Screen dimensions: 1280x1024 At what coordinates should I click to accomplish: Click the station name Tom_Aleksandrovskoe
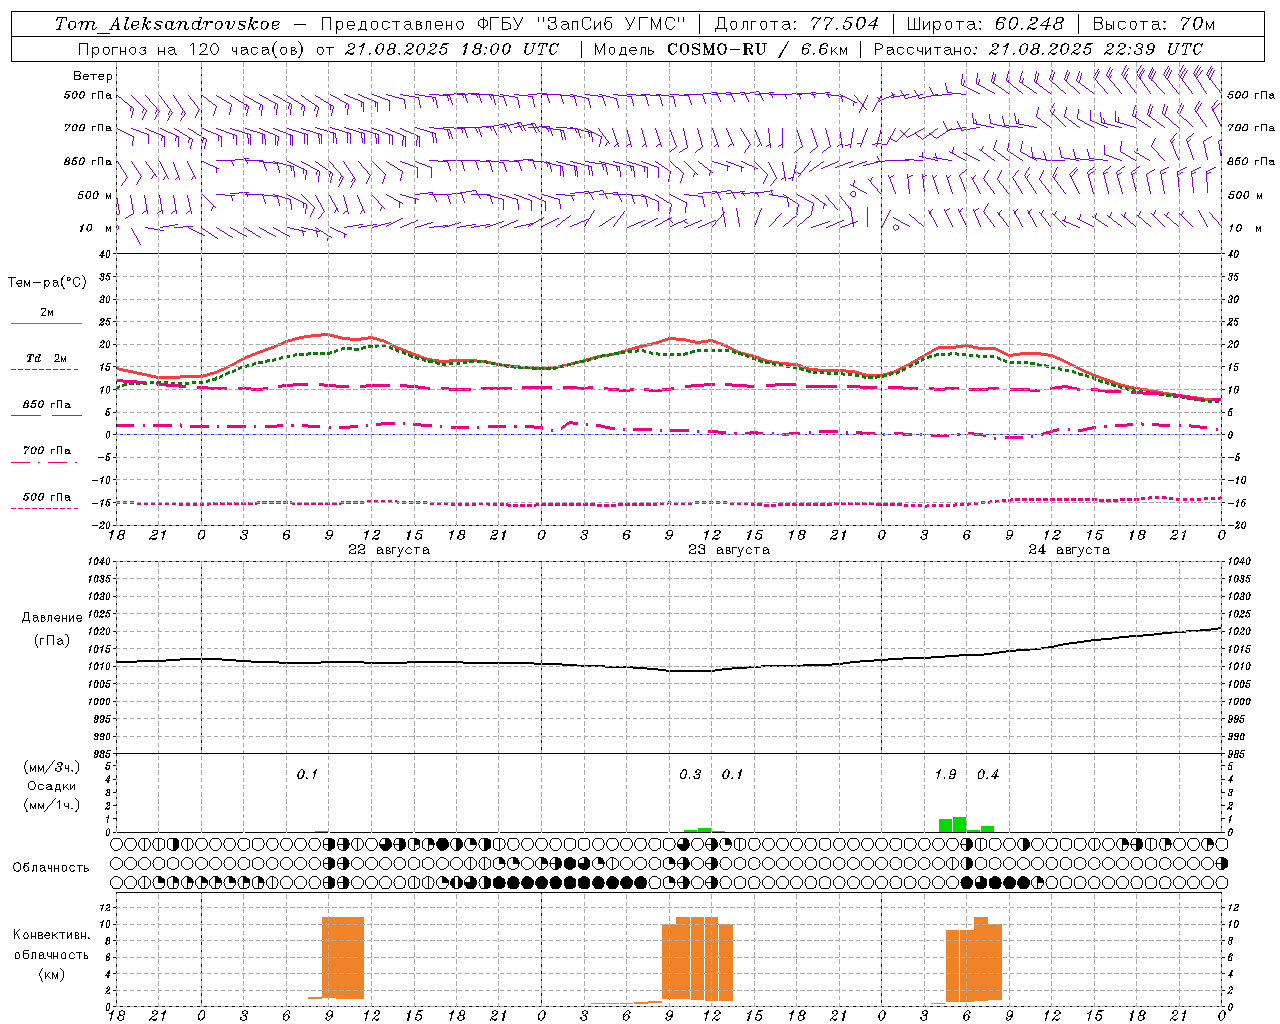(167, 24)
